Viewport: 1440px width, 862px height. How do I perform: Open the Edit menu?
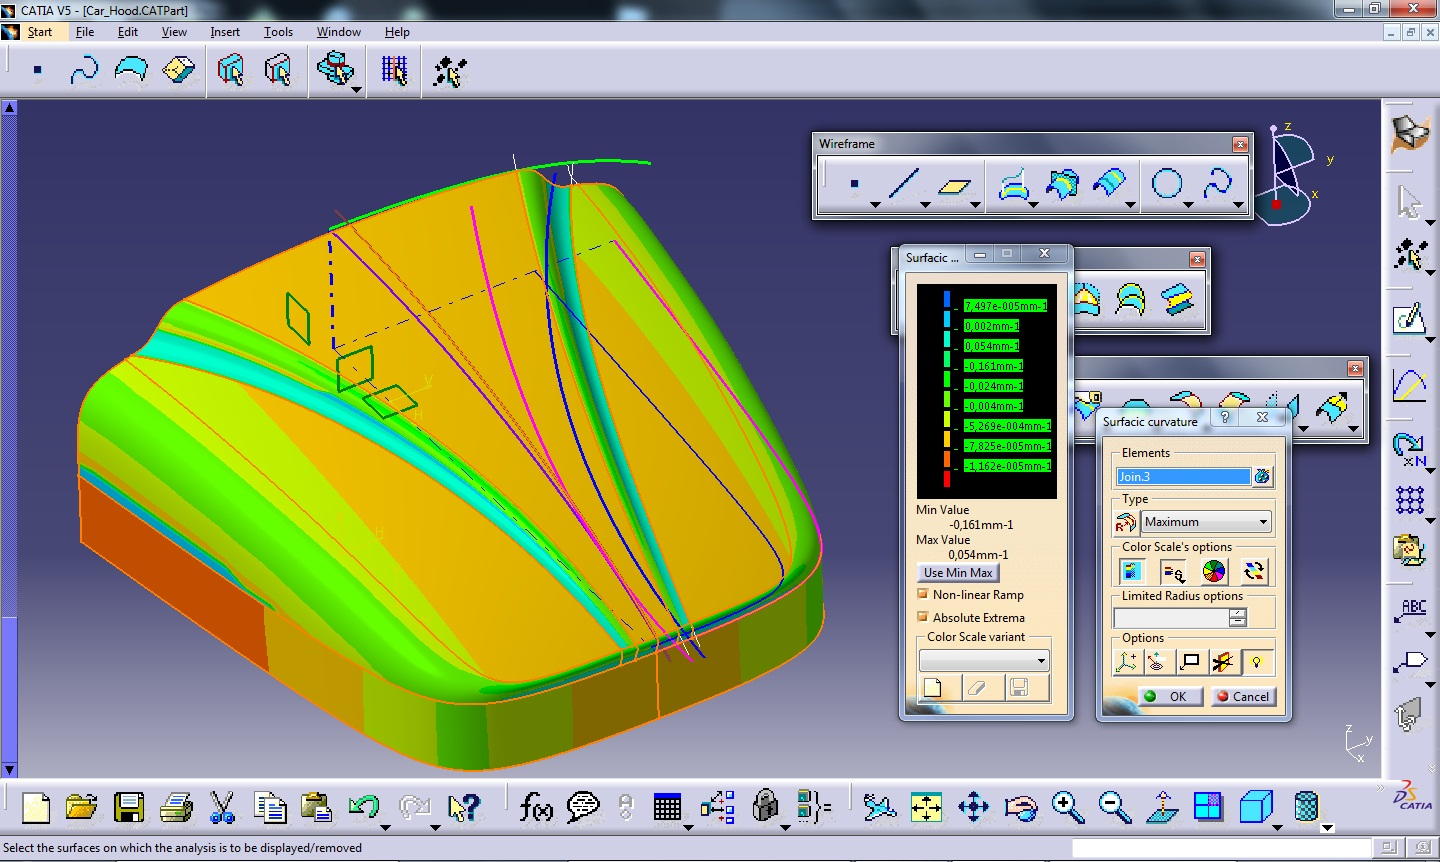pos(128,32)
